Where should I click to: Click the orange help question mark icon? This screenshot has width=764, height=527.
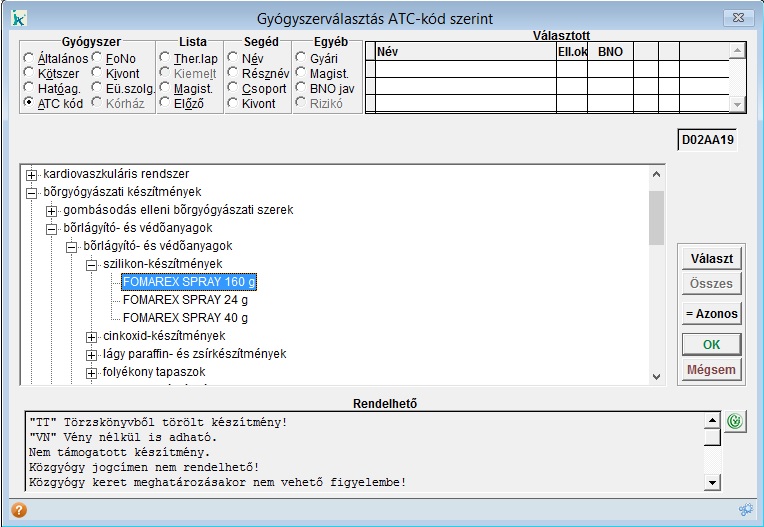[x=18, y=509]
